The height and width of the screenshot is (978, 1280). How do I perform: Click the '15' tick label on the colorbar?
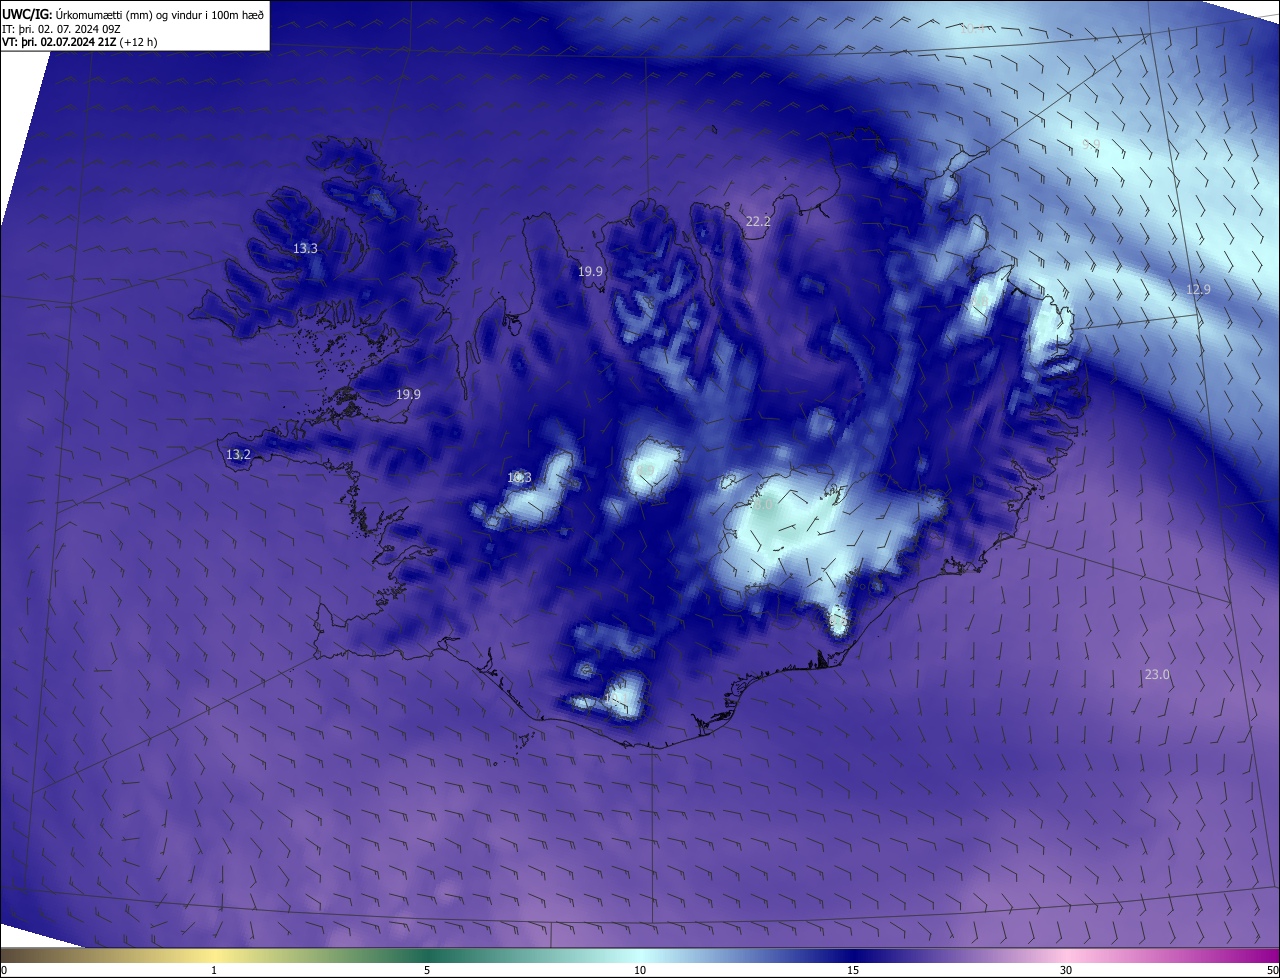853,970
